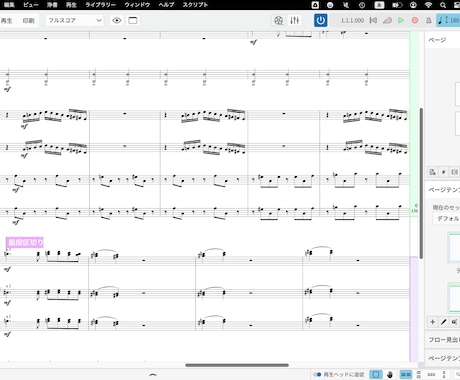460x380 pixels.
Task: Choose the side-by-side spreads page arrangement
Action: (406, 374)
